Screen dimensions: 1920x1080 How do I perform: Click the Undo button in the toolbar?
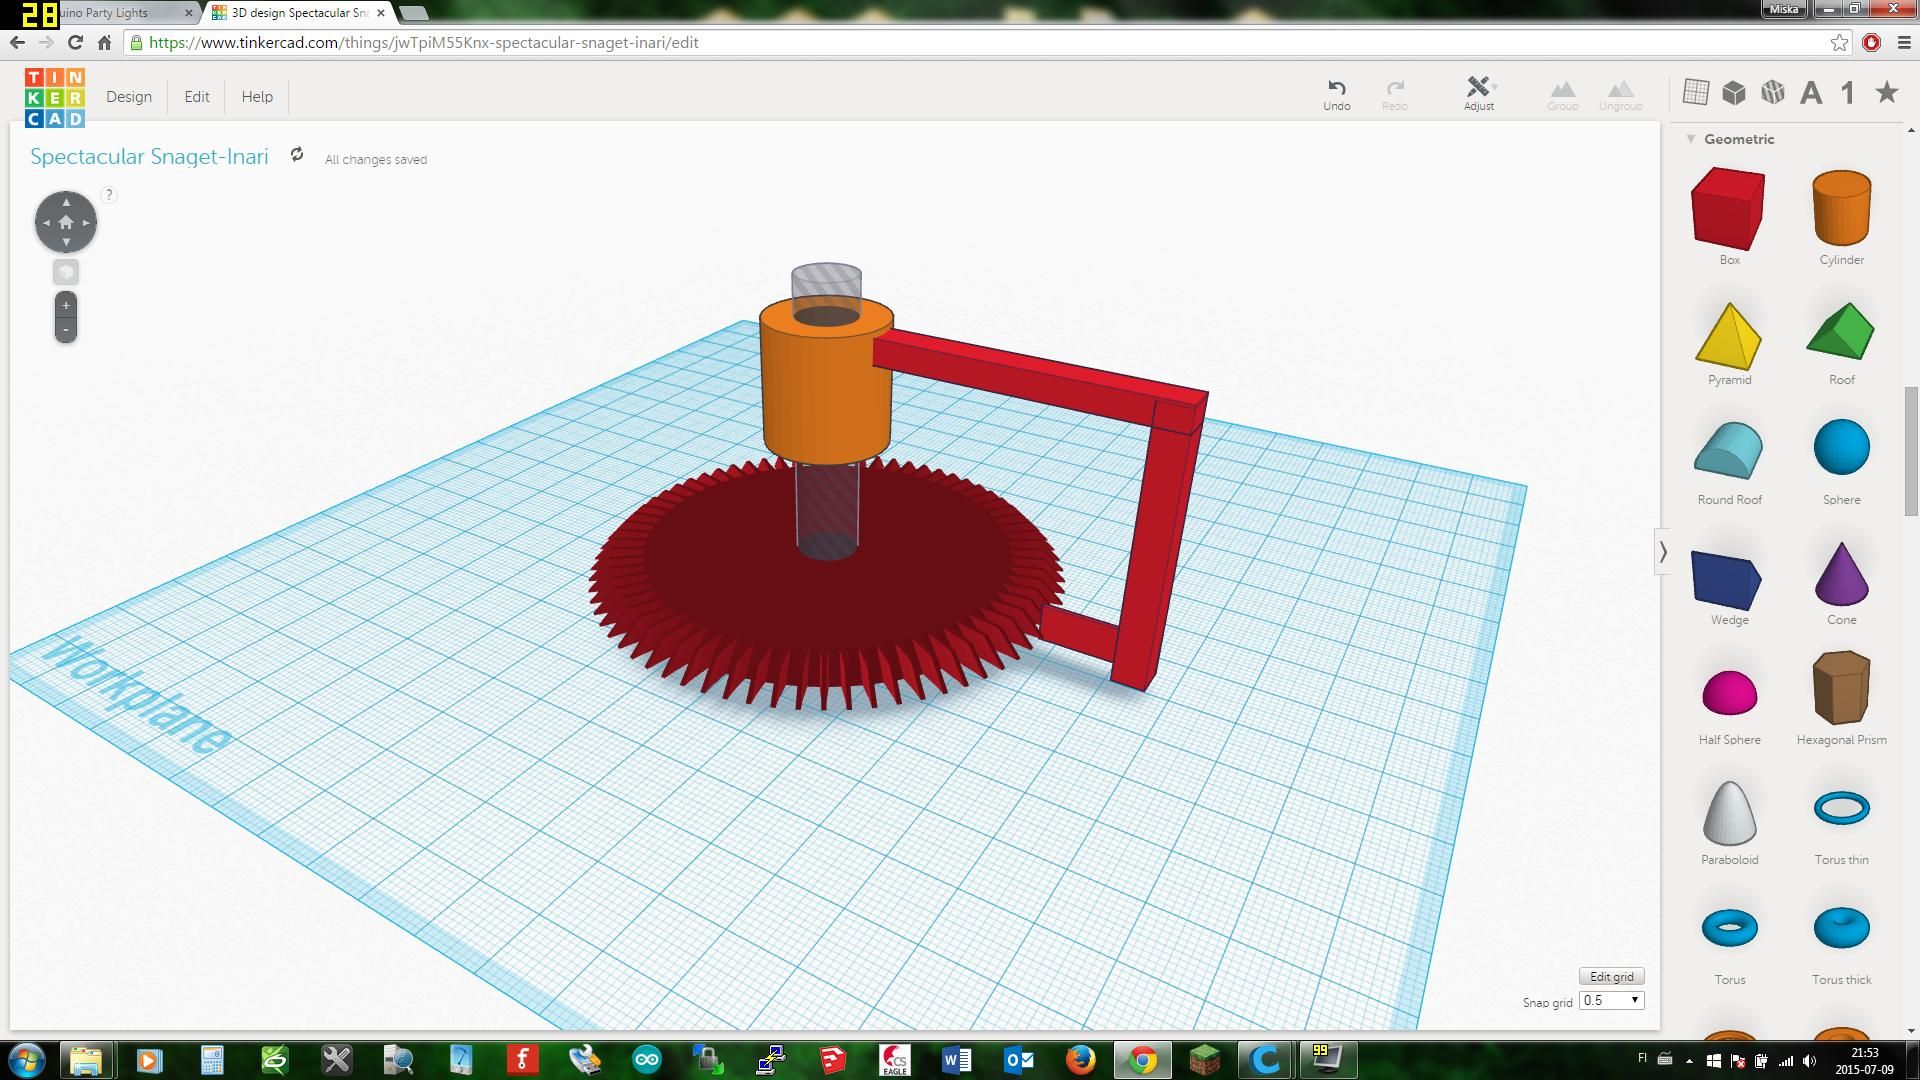tap(1336, 92)
